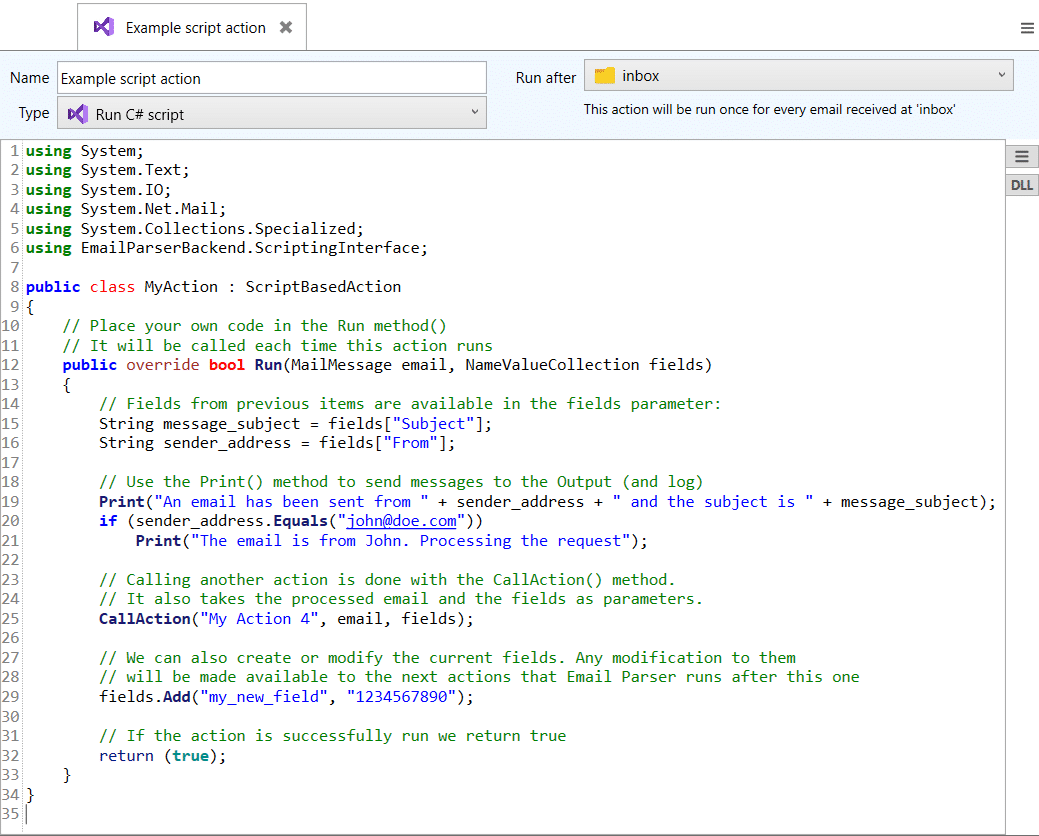1039x836 pixels.
Task: Click the 'using System.Net.Mail;' line
Action: (126, 209)
